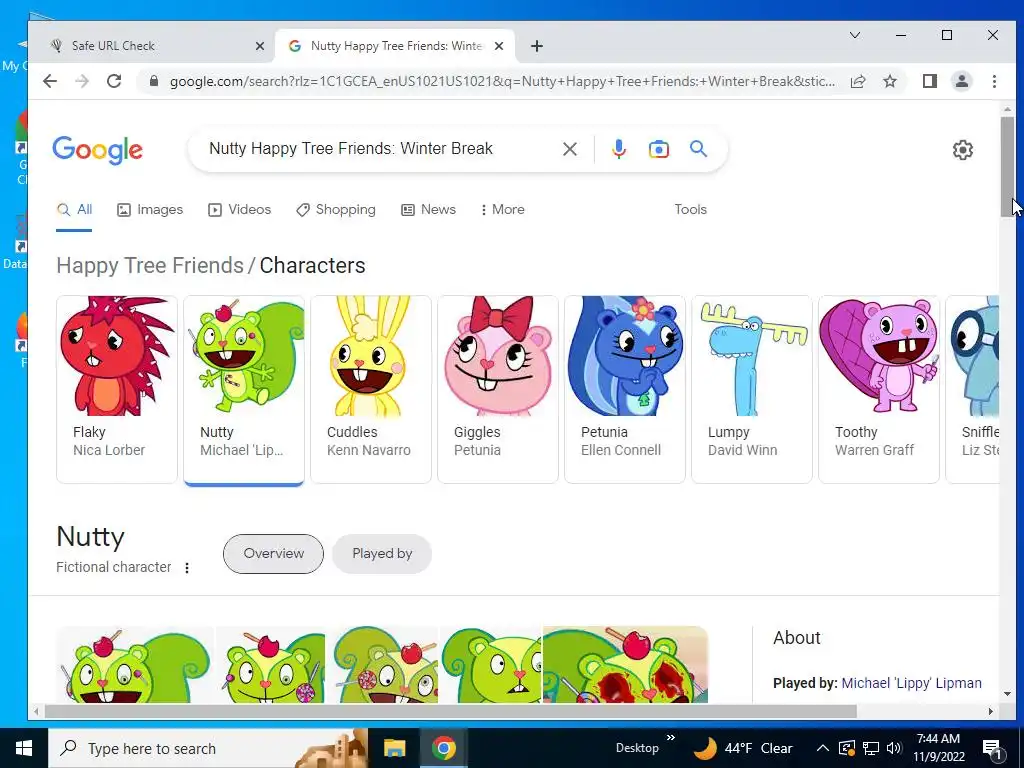Open the Chrome tab search chevron

tap(854, 35)
